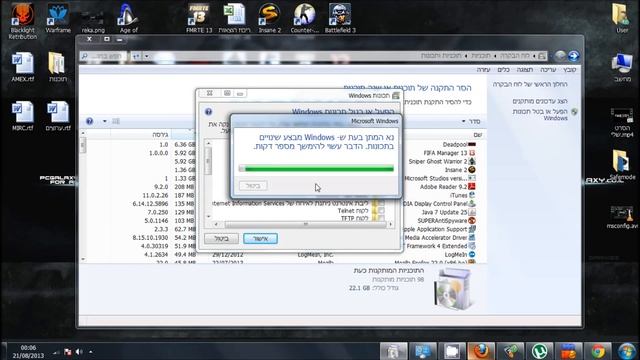This screenshot has height=360, width=640.
Task: Open the קובץ menu
Action: (569, 70)
